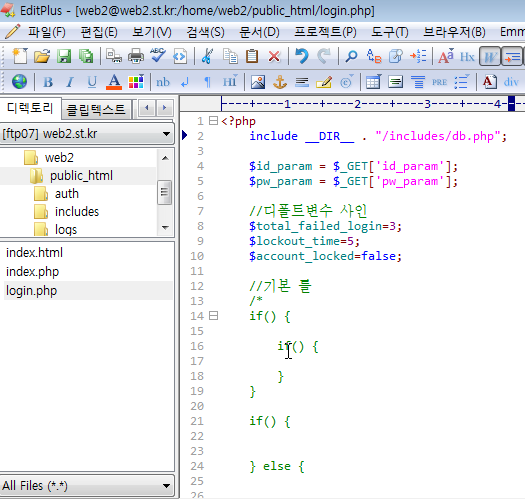Click the PRE tag icon
The width and height of the screenshot is (525, 499).
coord(439,82)
